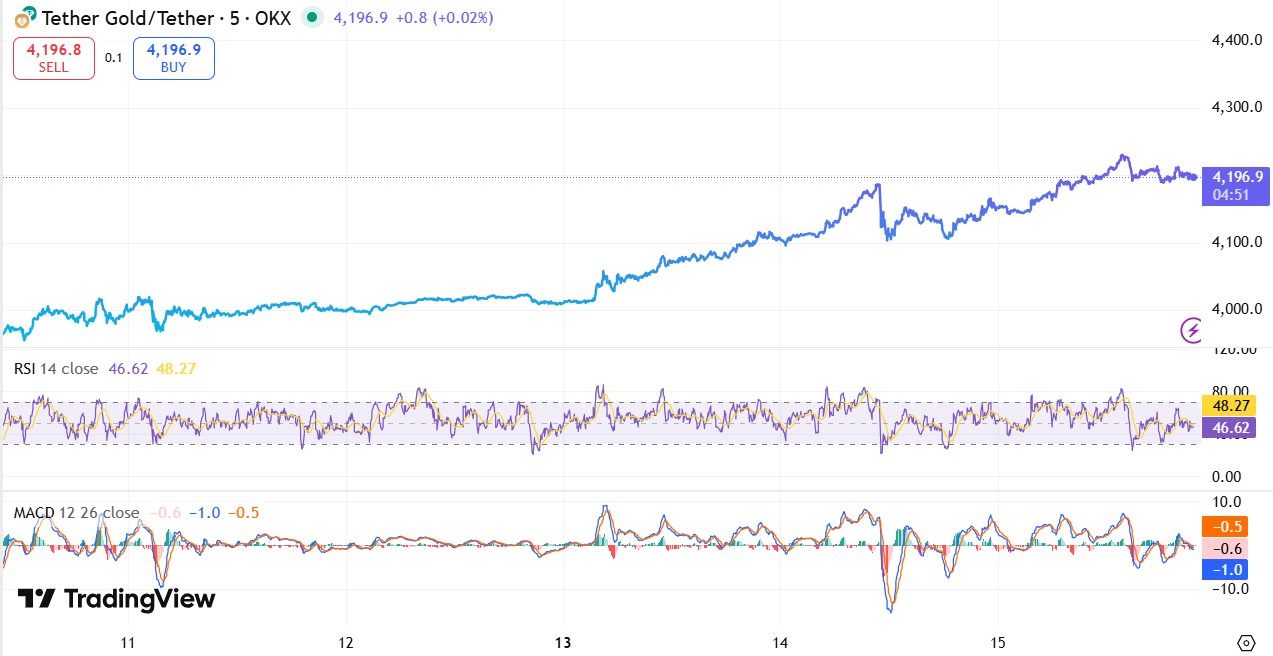Click the TradingView logo
This screenshot has width=1273, height=656.
click(x=116, y=599)
